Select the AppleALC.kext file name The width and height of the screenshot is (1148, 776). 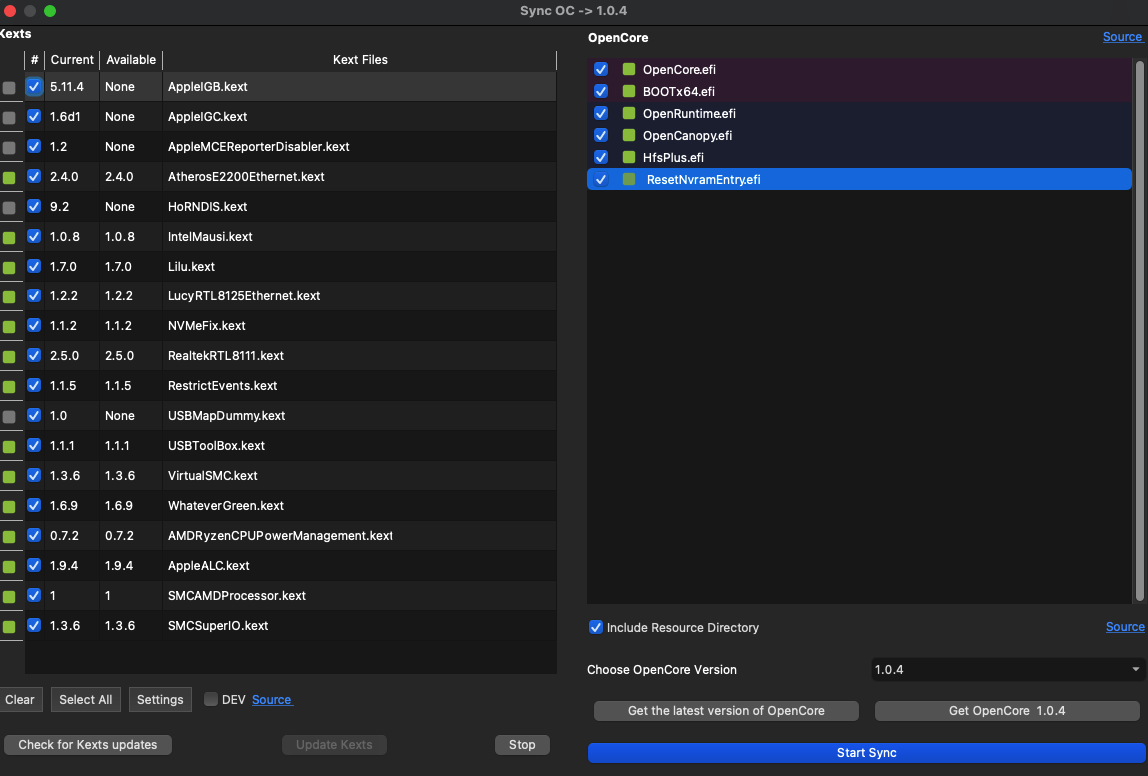pos(209,566)
